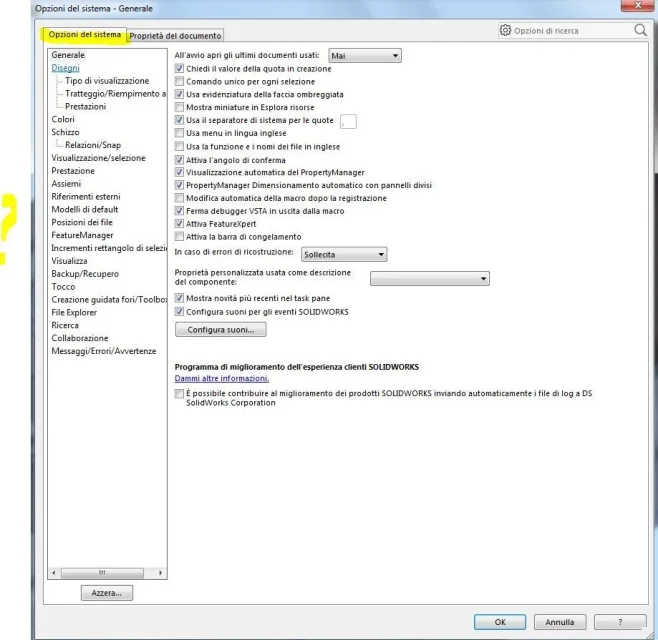The height and width of the screenshot is (640, 658).
Task: Select Riferimenti esterni tree item
Action: pos(86,196)
